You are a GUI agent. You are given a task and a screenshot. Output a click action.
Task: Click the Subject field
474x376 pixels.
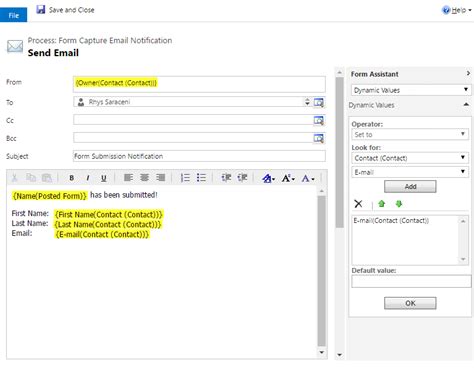(x=199, y=156)
